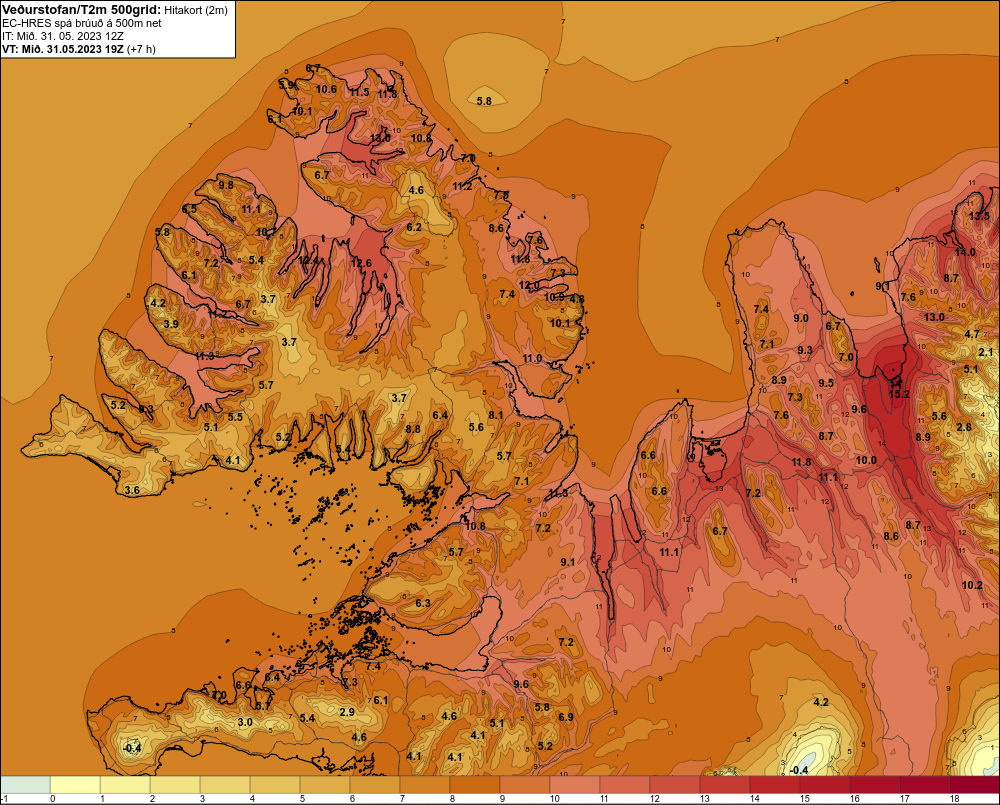Click the temperature value '6.5'
Screen dimensions: 1000x805
click(x=189, y=209)
